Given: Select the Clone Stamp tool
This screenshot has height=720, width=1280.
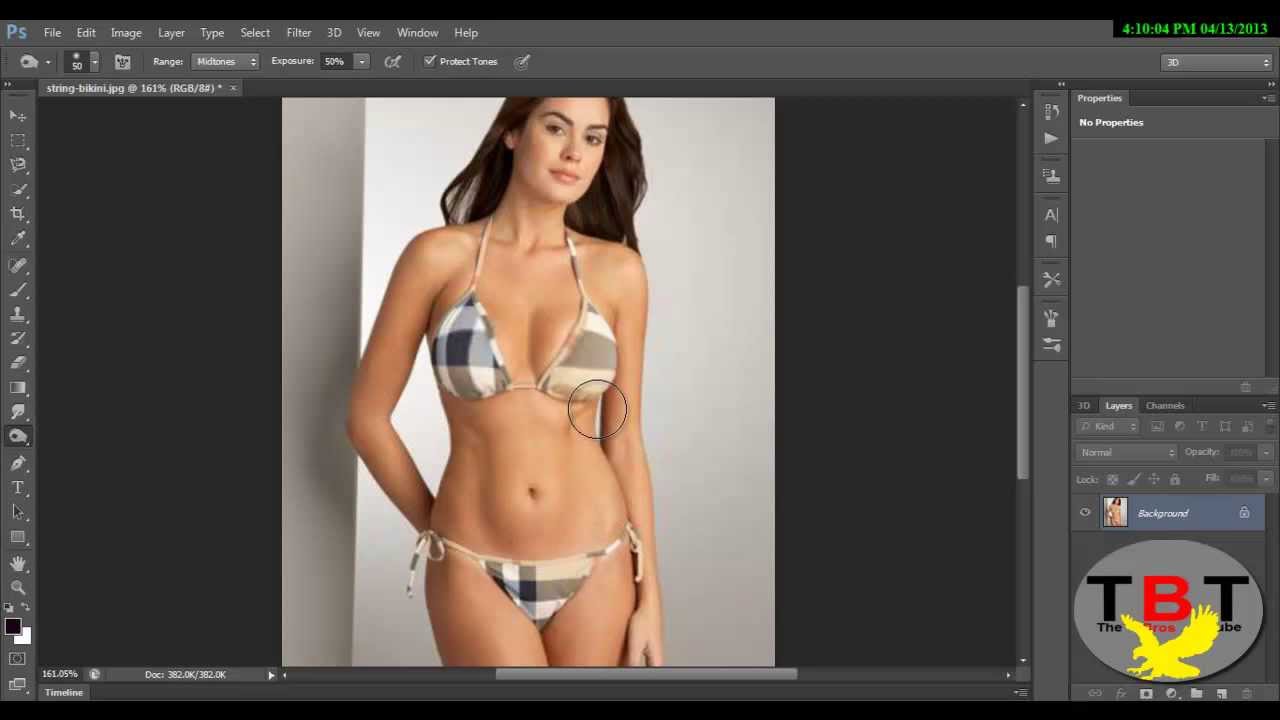Looking at the screenshot, I should (x=18, y=315).
